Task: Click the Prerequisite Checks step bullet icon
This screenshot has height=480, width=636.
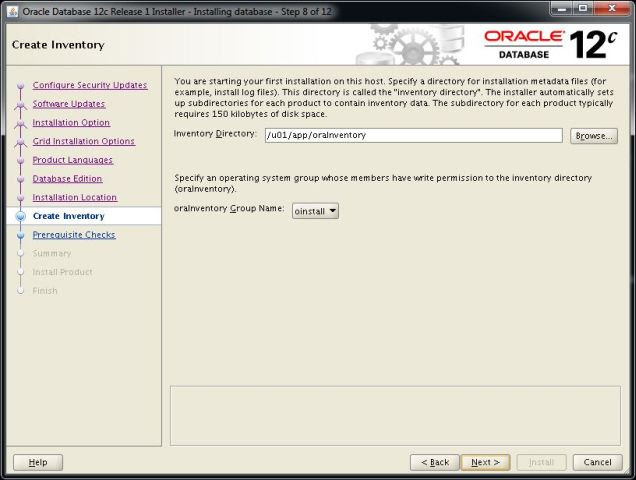Action: click(21, 235)
